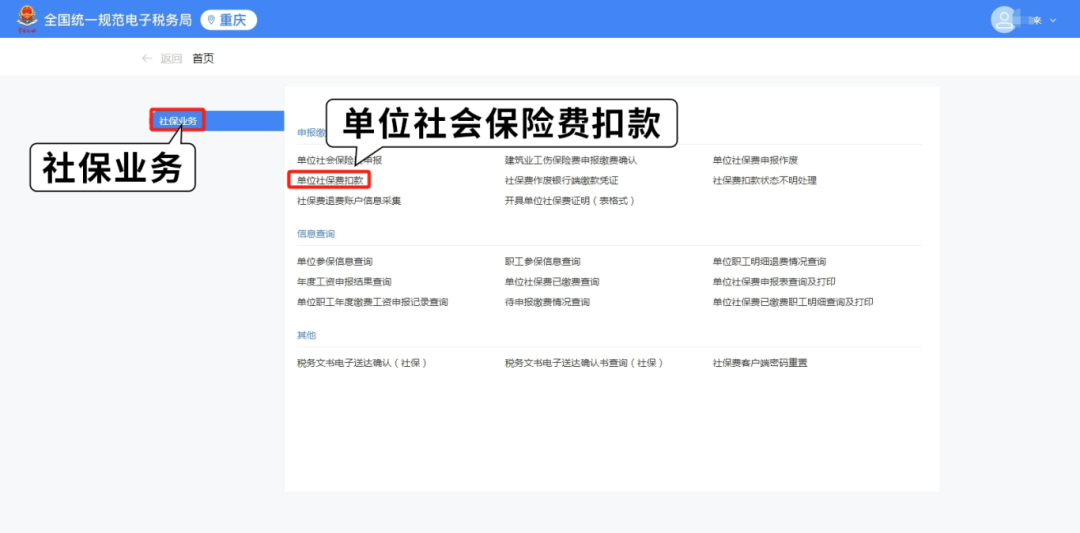Click the location pin icon beside 重庆
1080x533 pixels.
[211, 20]
